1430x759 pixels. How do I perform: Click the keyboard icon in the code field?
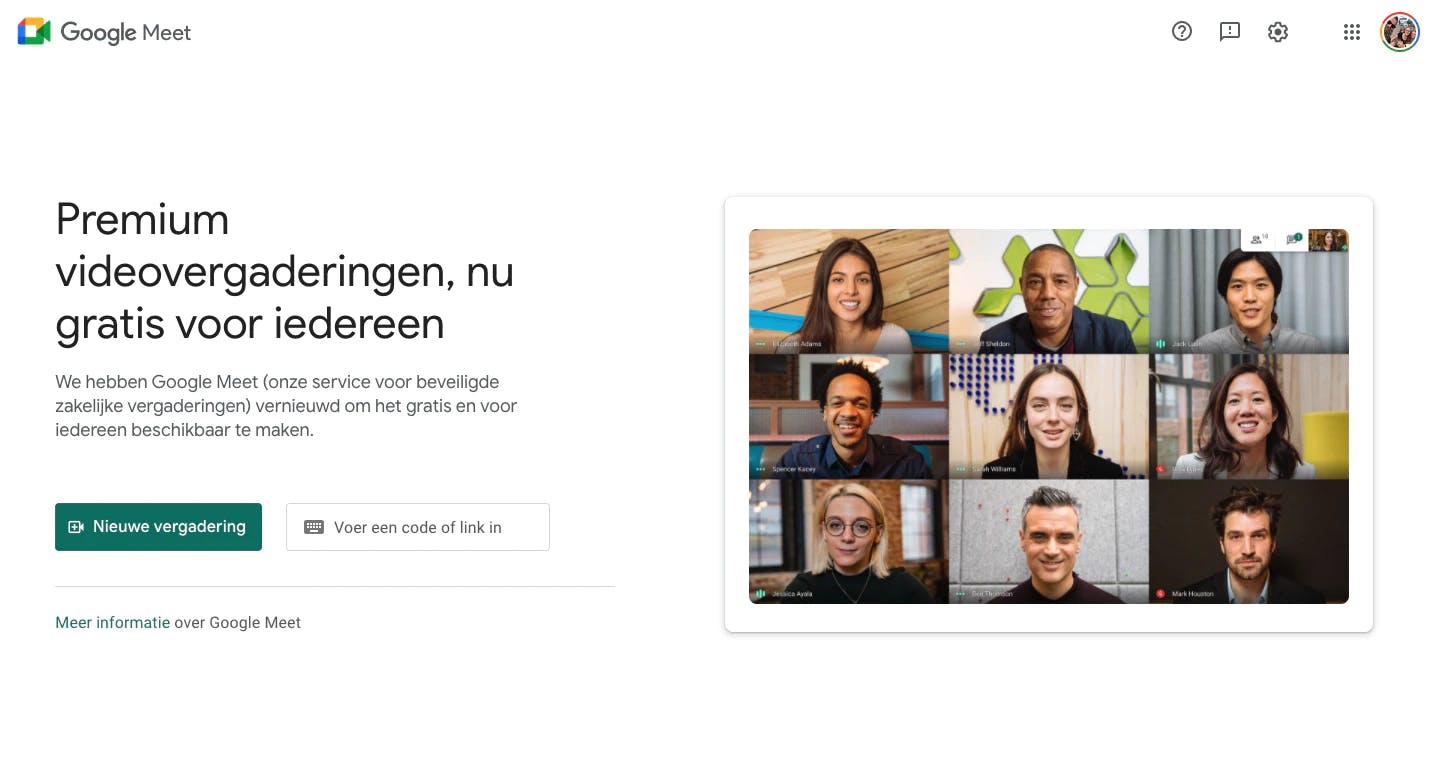(314, 527)
